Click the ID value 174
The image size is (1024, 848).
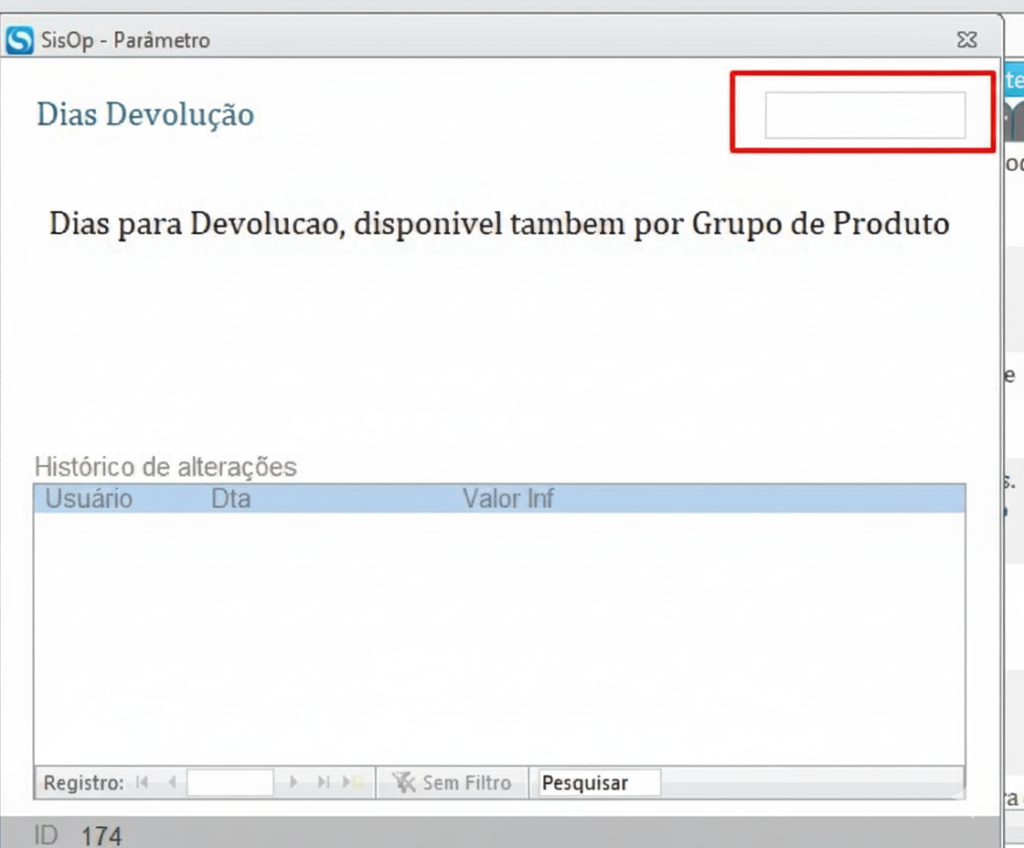pos(101,835)
